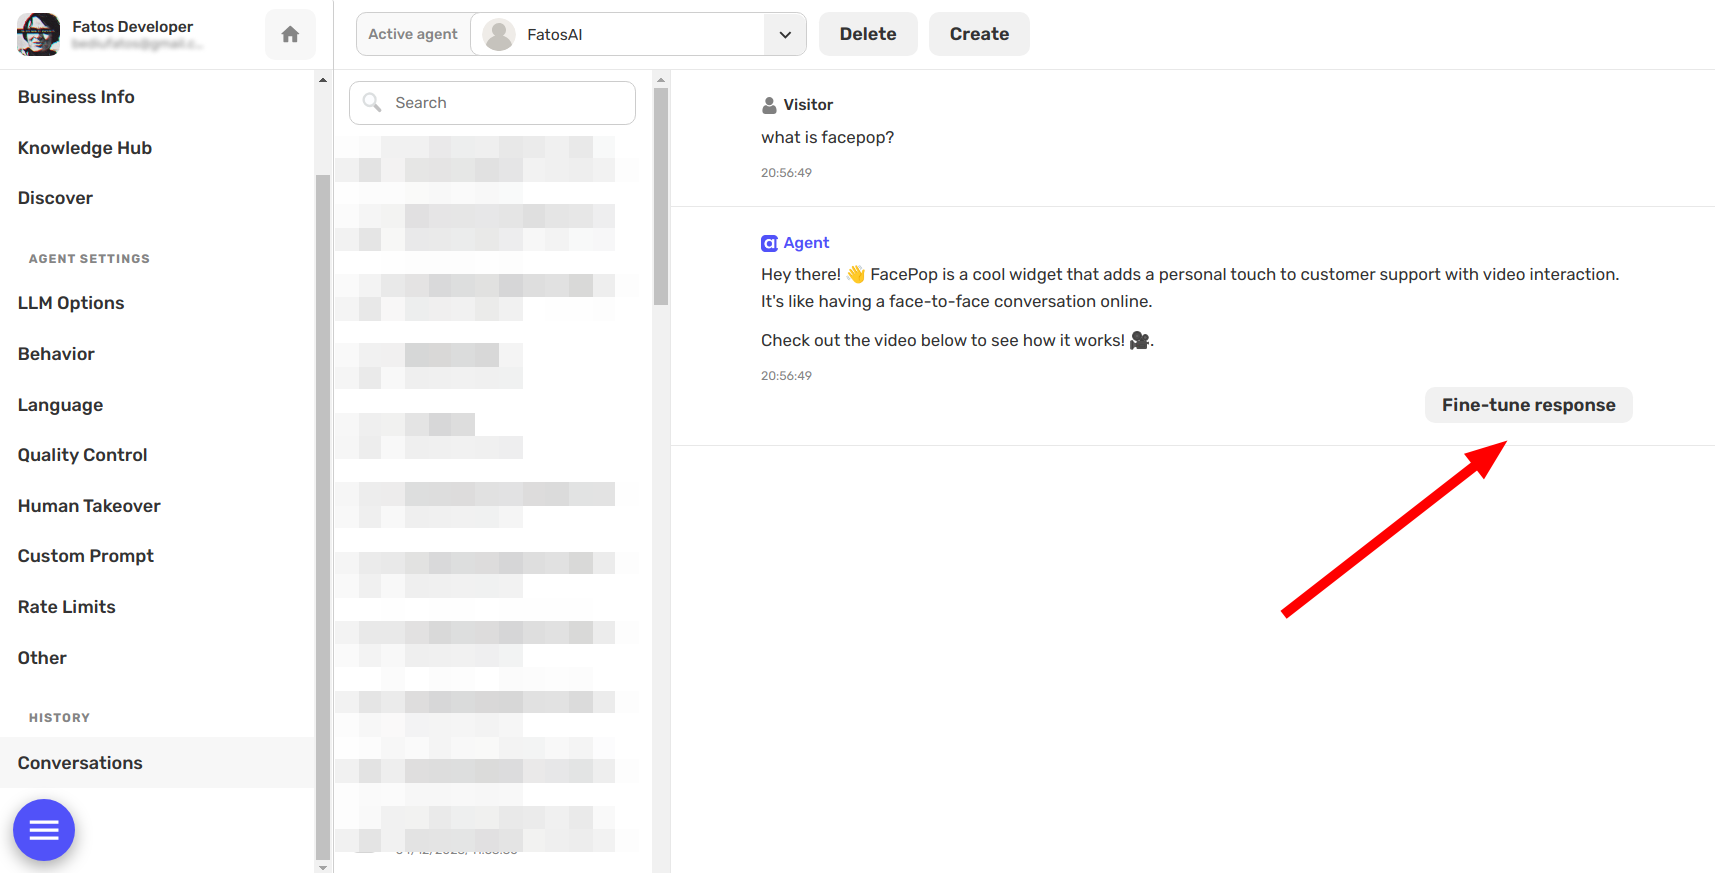Viewport: 1715px width, 873px height.
Task: Click the Visitor person icon
Action: point(769,105)
